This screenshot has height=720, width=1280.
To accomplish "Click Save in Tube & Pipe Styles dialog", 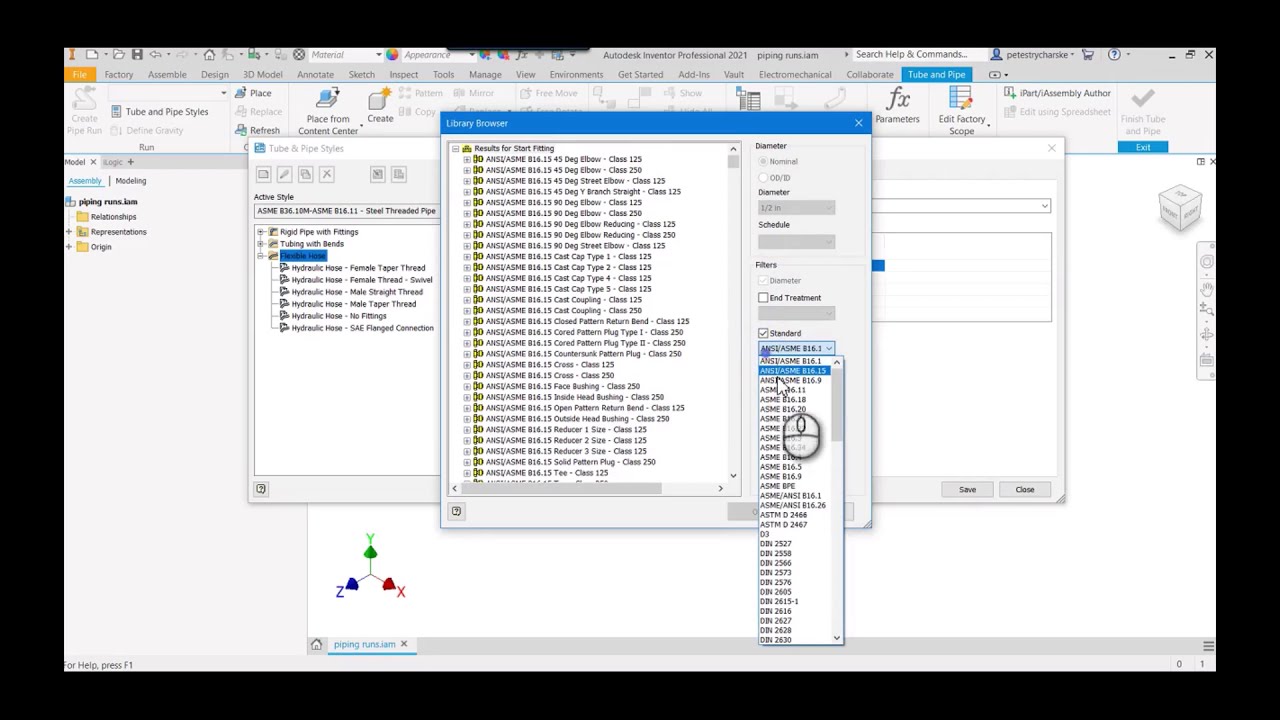I will (967, 489).
